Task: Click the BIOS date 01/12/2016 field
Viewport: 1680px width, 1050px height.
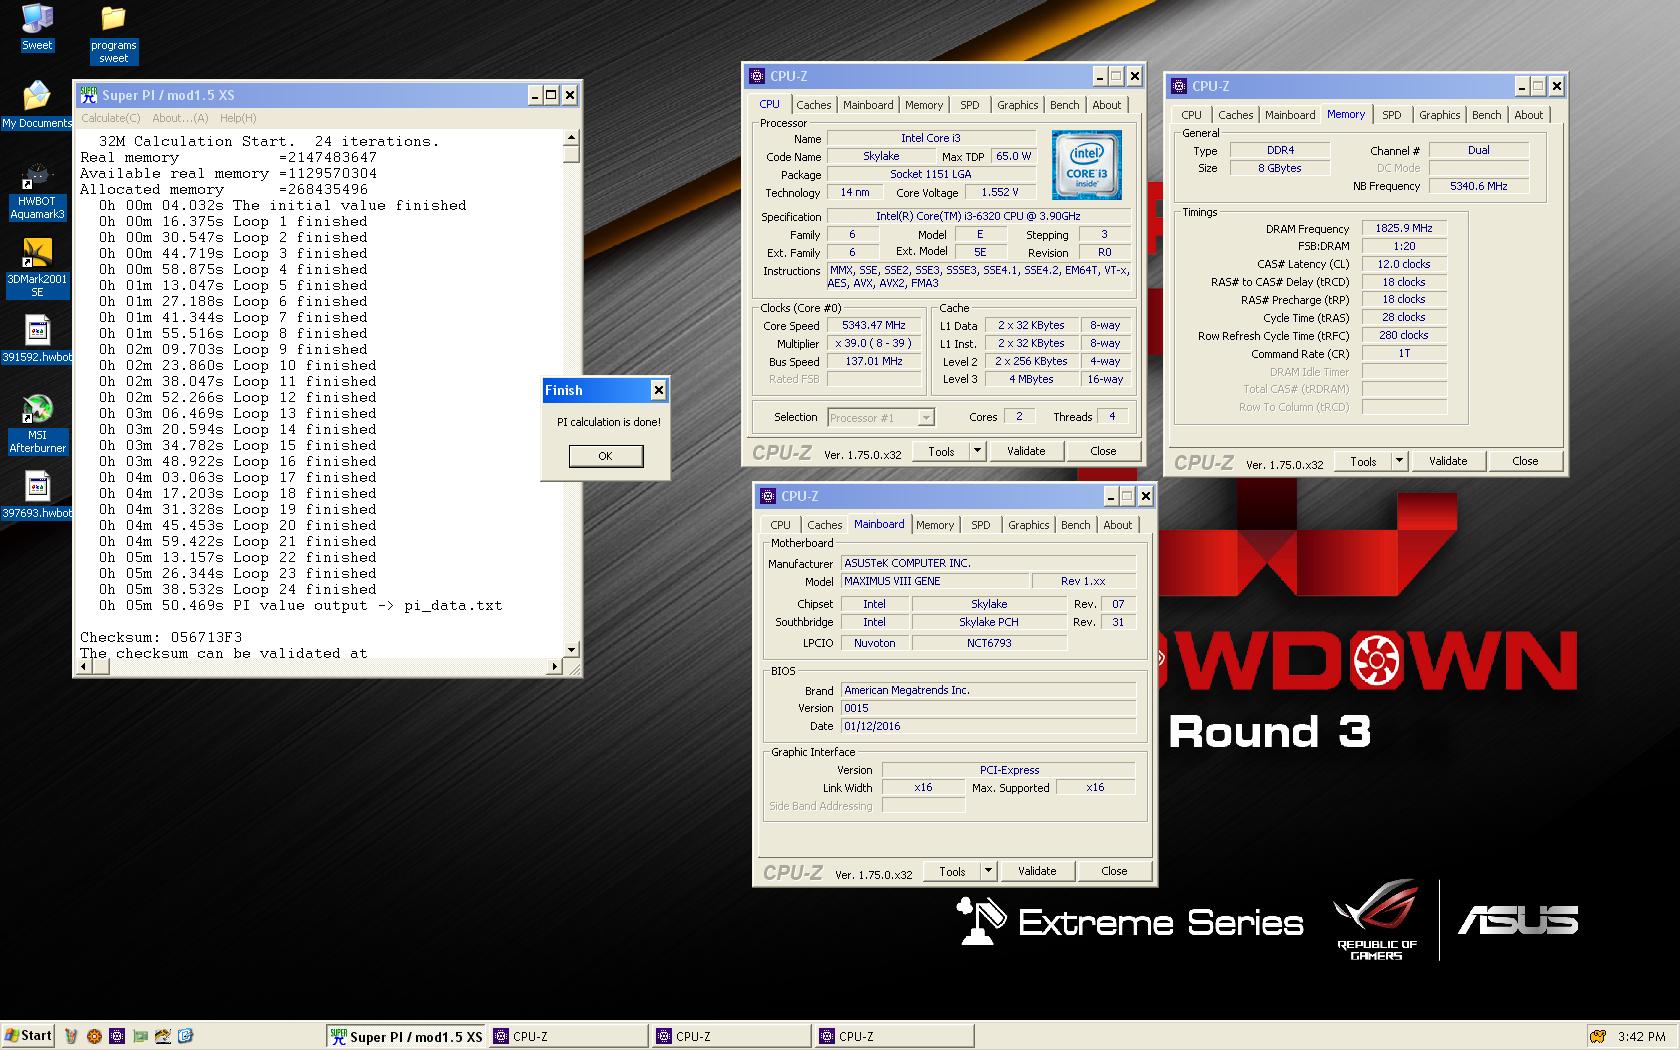Action: (x=988, y=726)
